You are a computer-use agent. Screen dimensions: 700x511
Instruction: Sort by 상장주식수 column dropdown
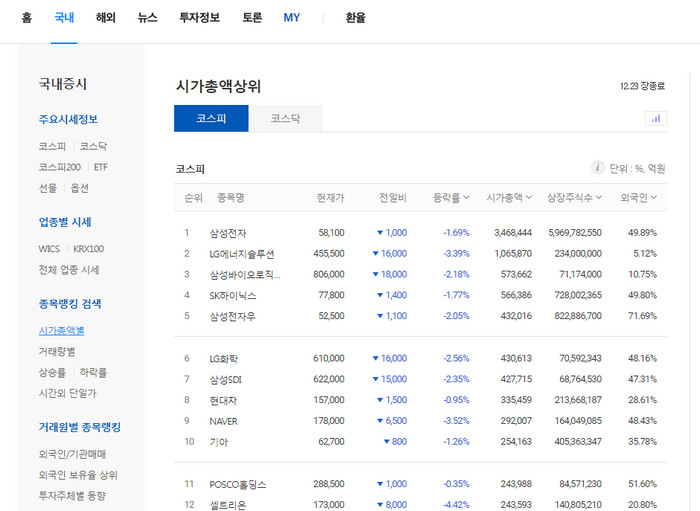tap(575, 197)
